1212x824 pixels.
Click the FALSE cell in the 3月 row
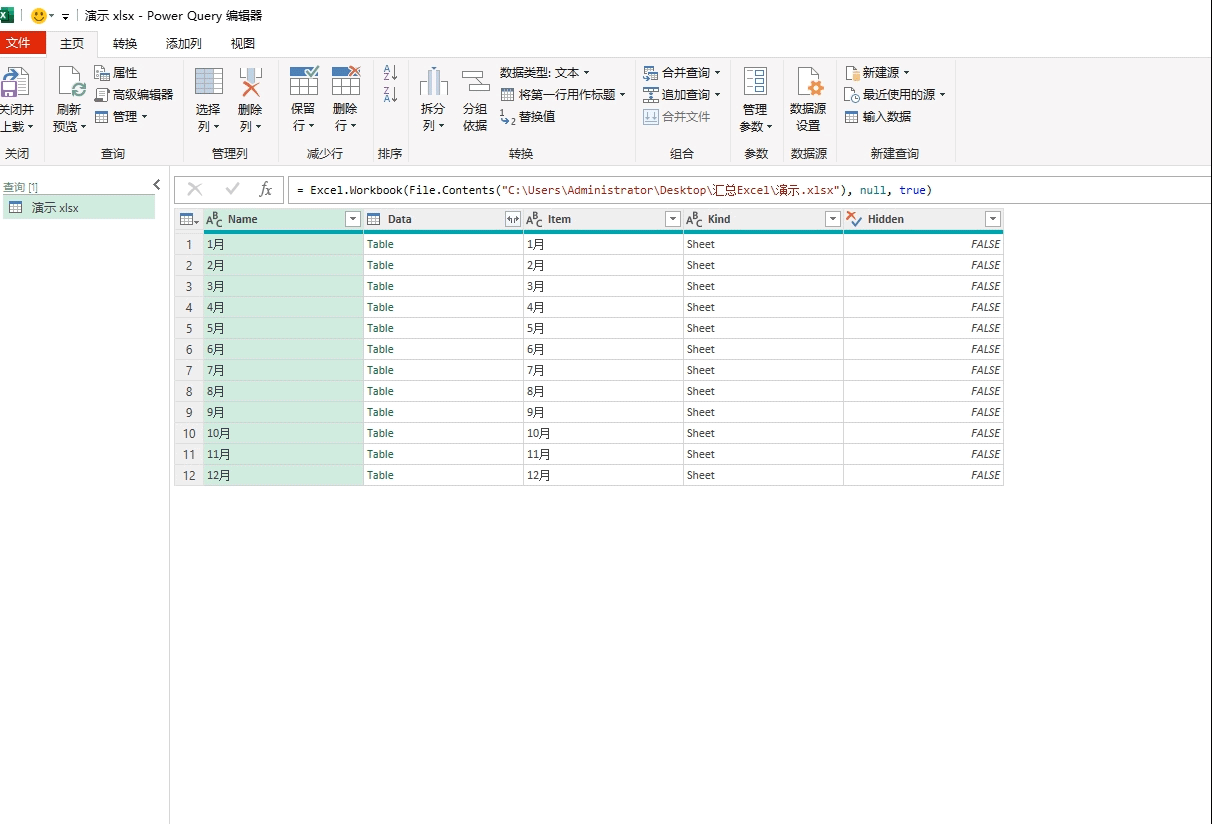coord(923,286)
